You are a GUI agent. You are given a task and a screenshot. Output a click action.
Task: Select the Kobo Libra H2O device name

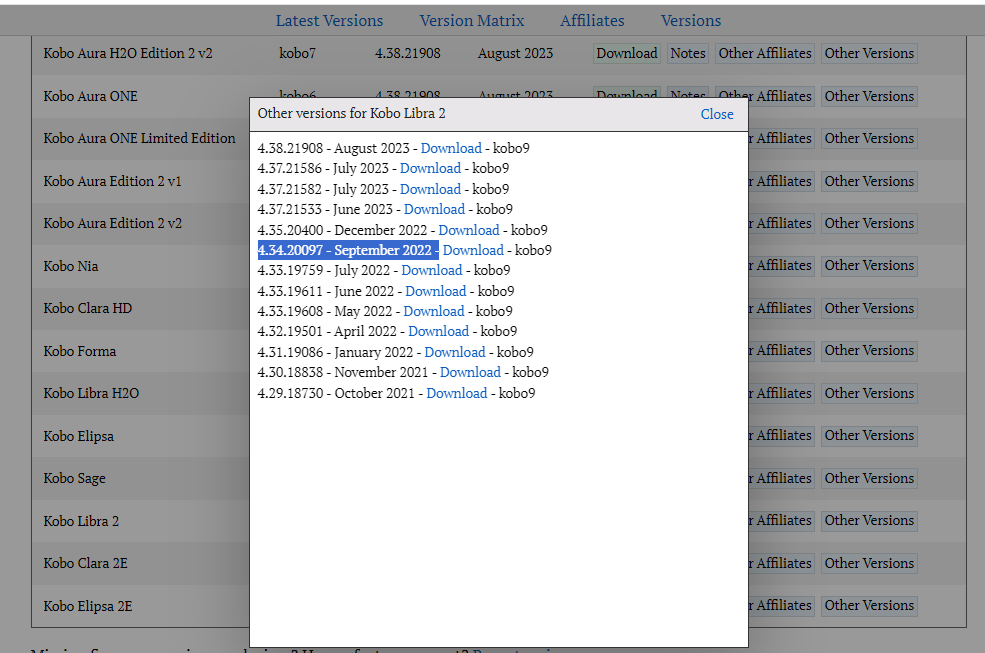tap(91, 393)
